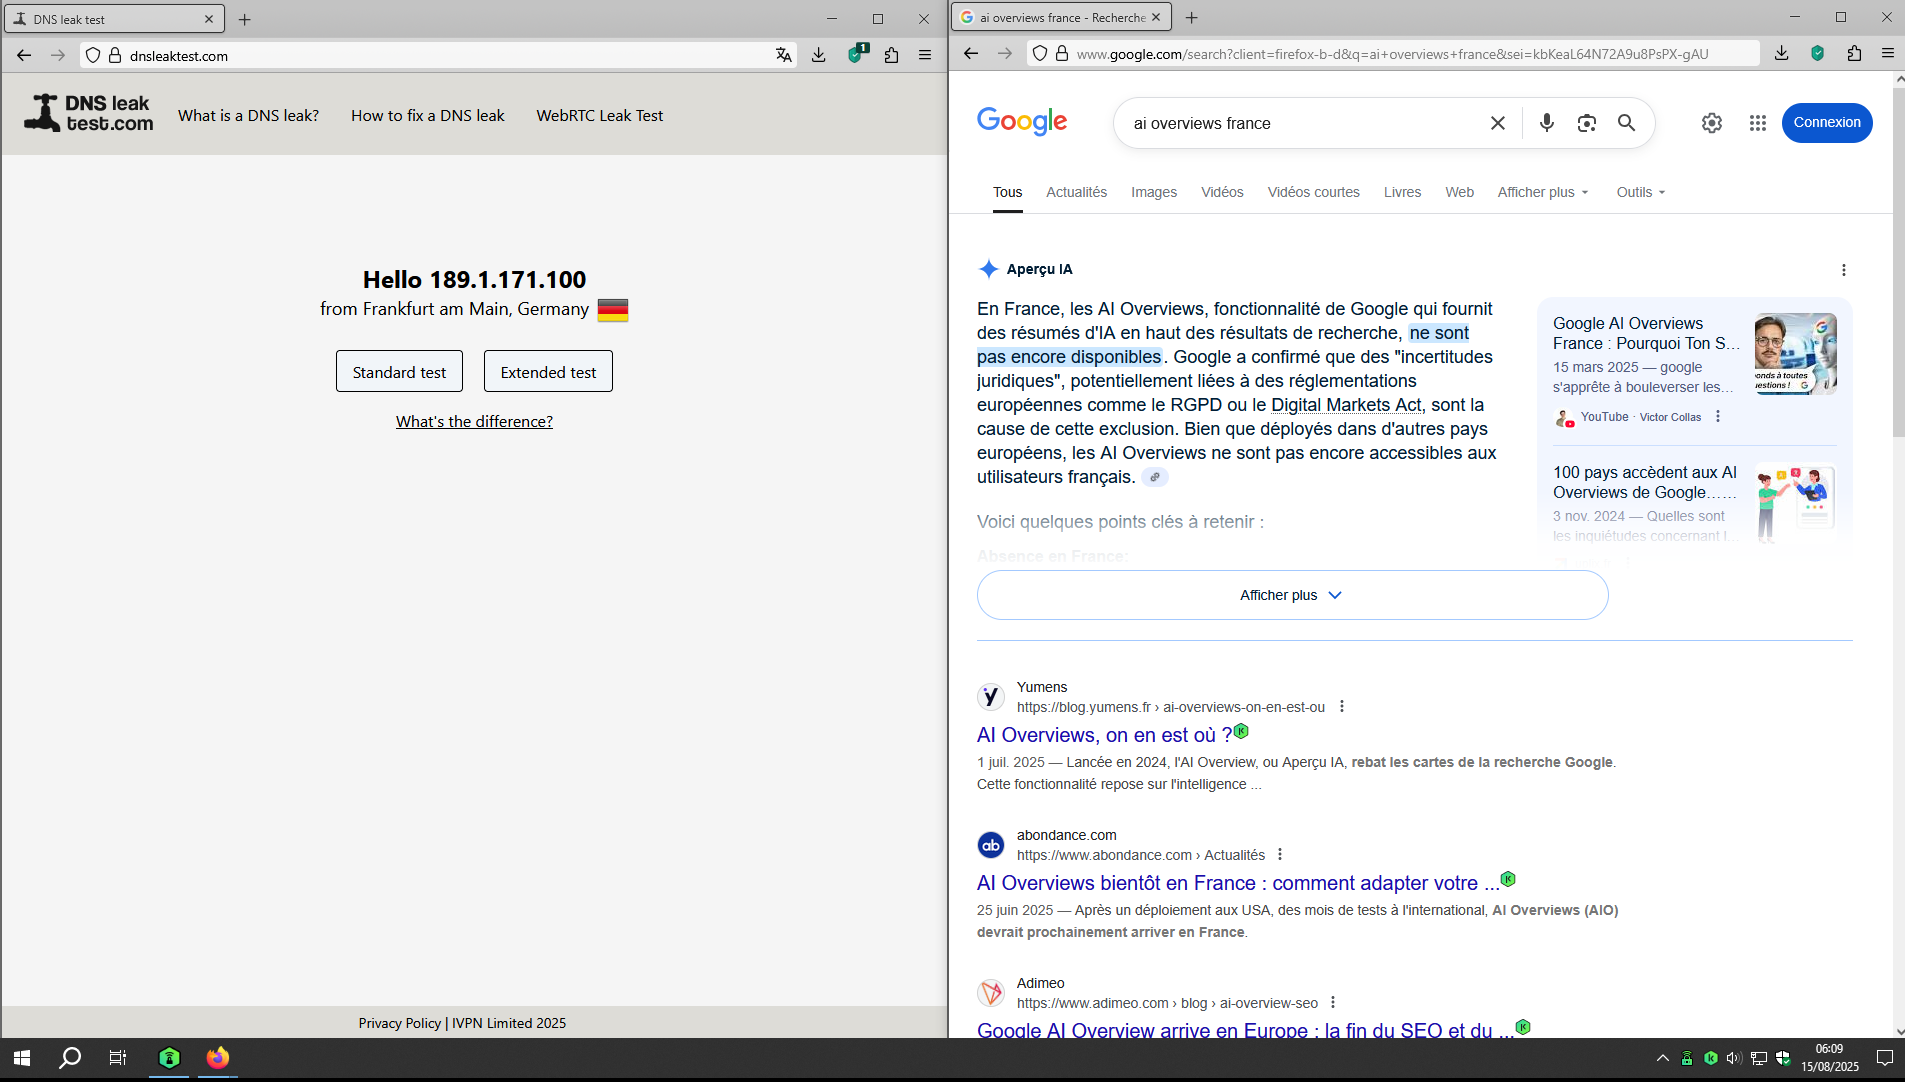Viewport: 1905px width, 1082px height.
Task: Go back in the DNS leak test window
Action: 24,55
